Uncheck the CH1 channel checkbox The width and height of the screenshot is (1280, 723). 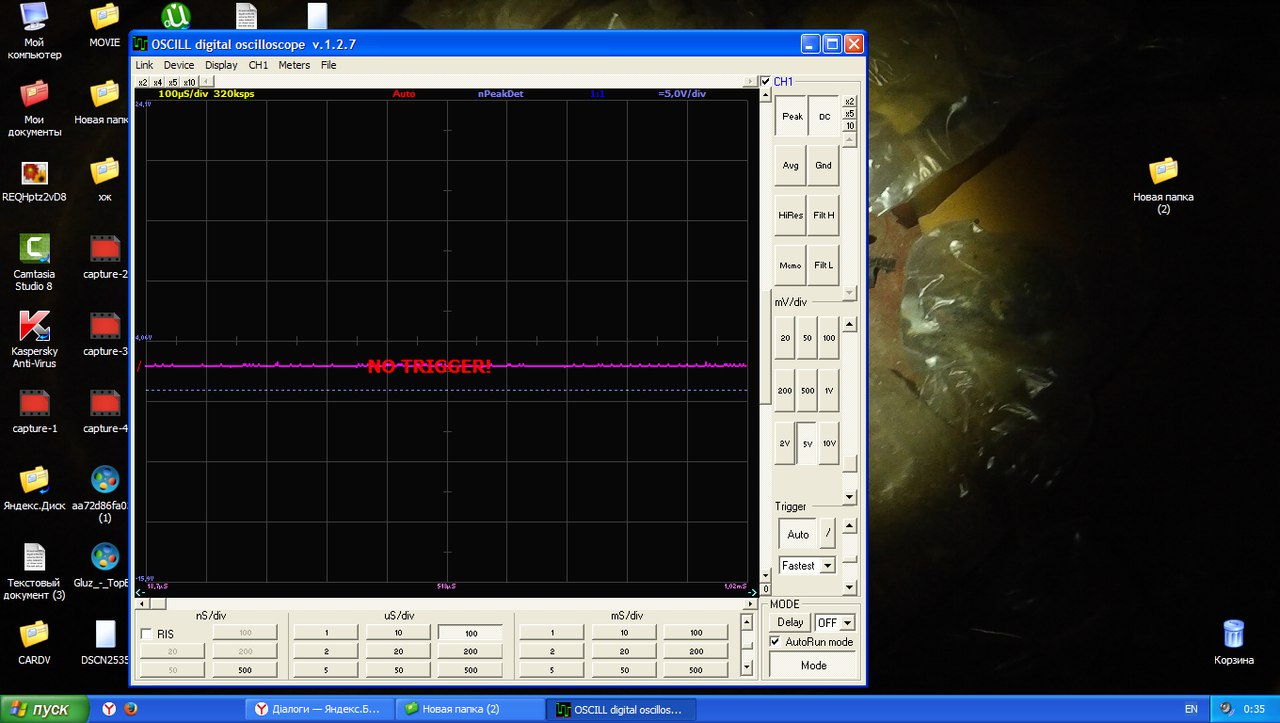pyautogui.click(x=766, y=82)
